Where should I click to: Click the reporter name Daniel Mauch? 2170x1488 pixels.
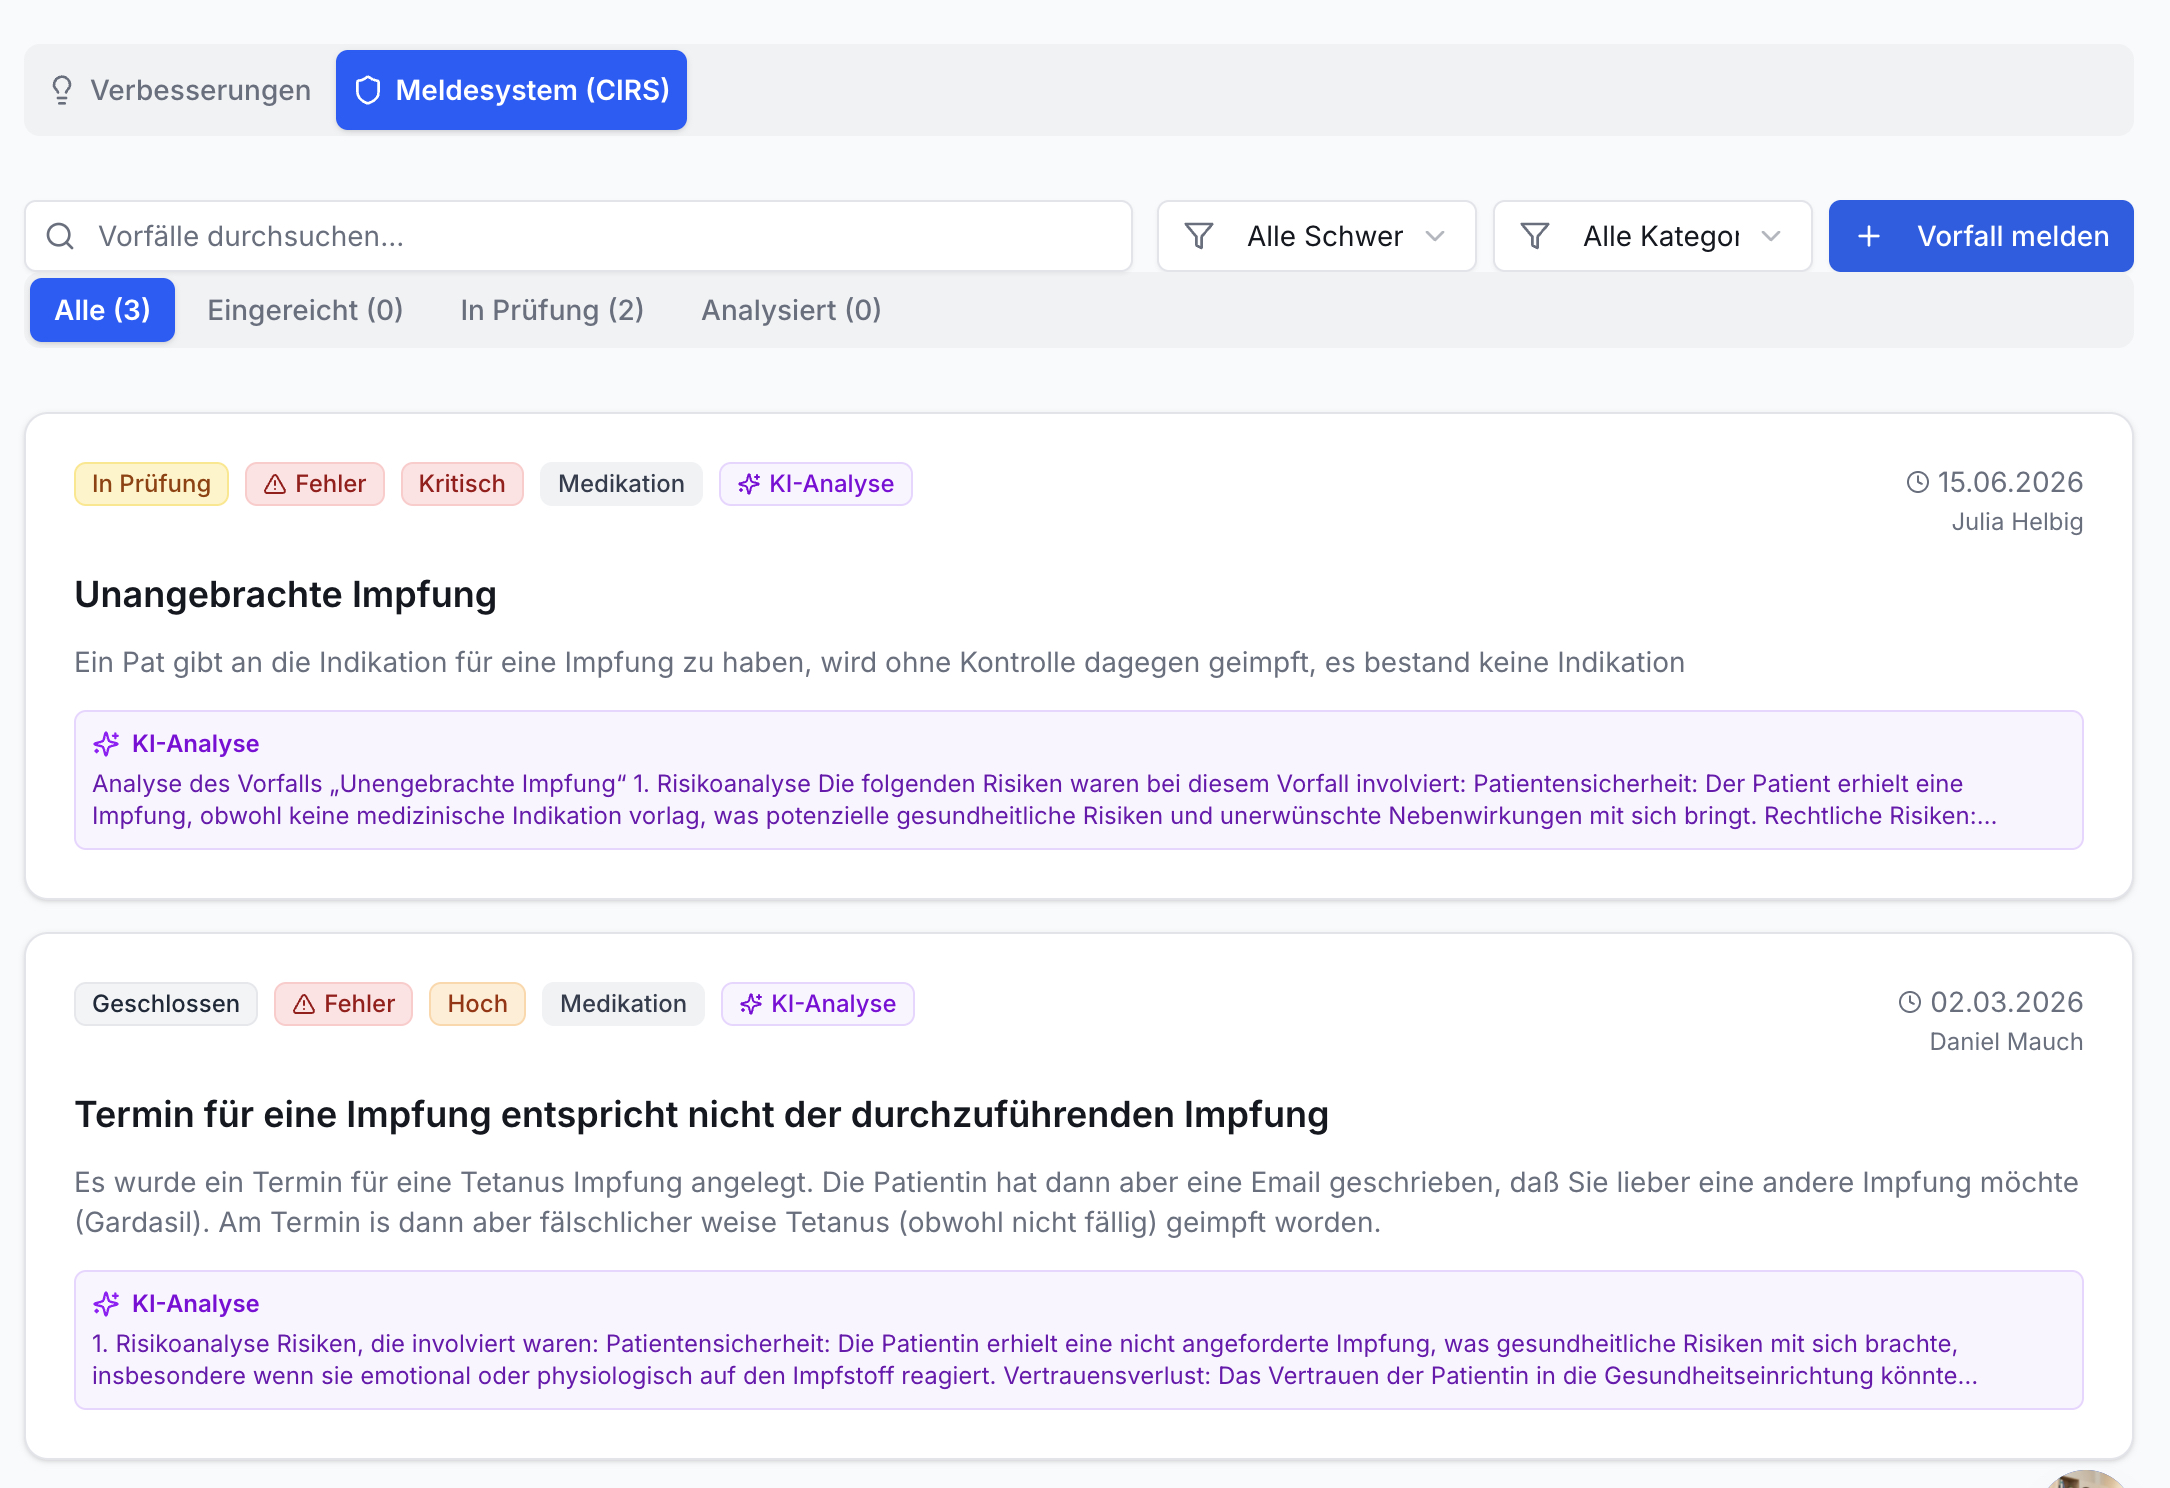2006,1042
